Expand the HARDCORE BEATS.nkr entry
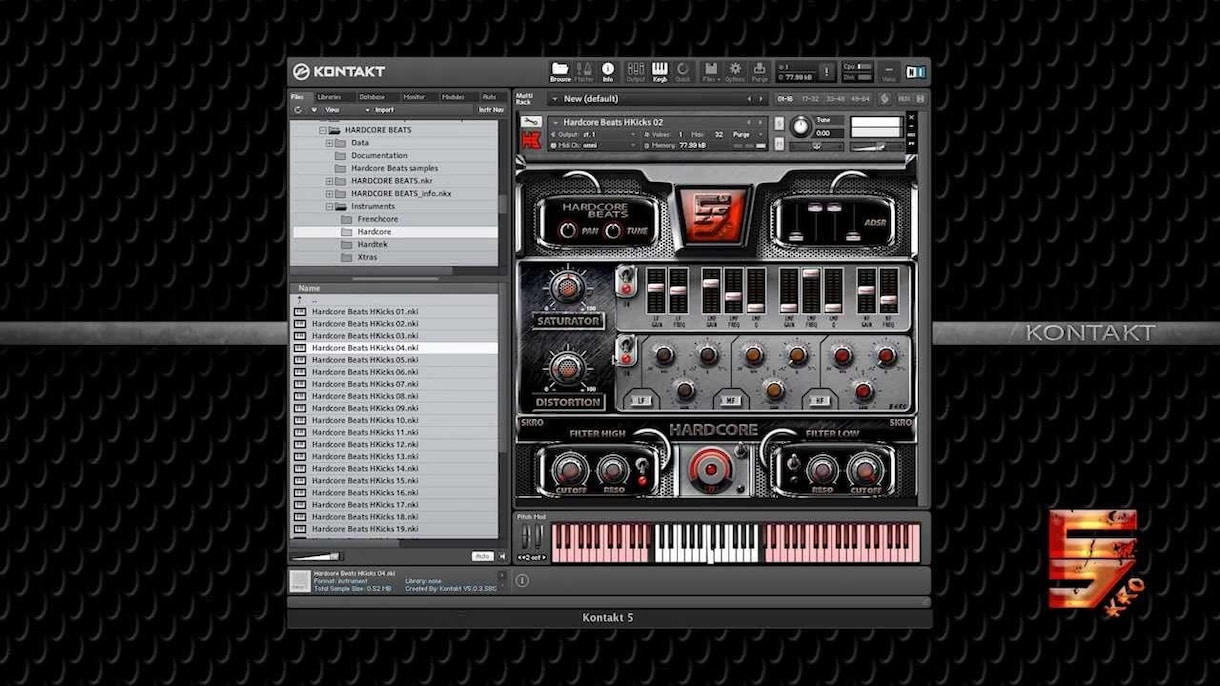The width and height of the screenshot is (1220, 686). tap(330, 181)
